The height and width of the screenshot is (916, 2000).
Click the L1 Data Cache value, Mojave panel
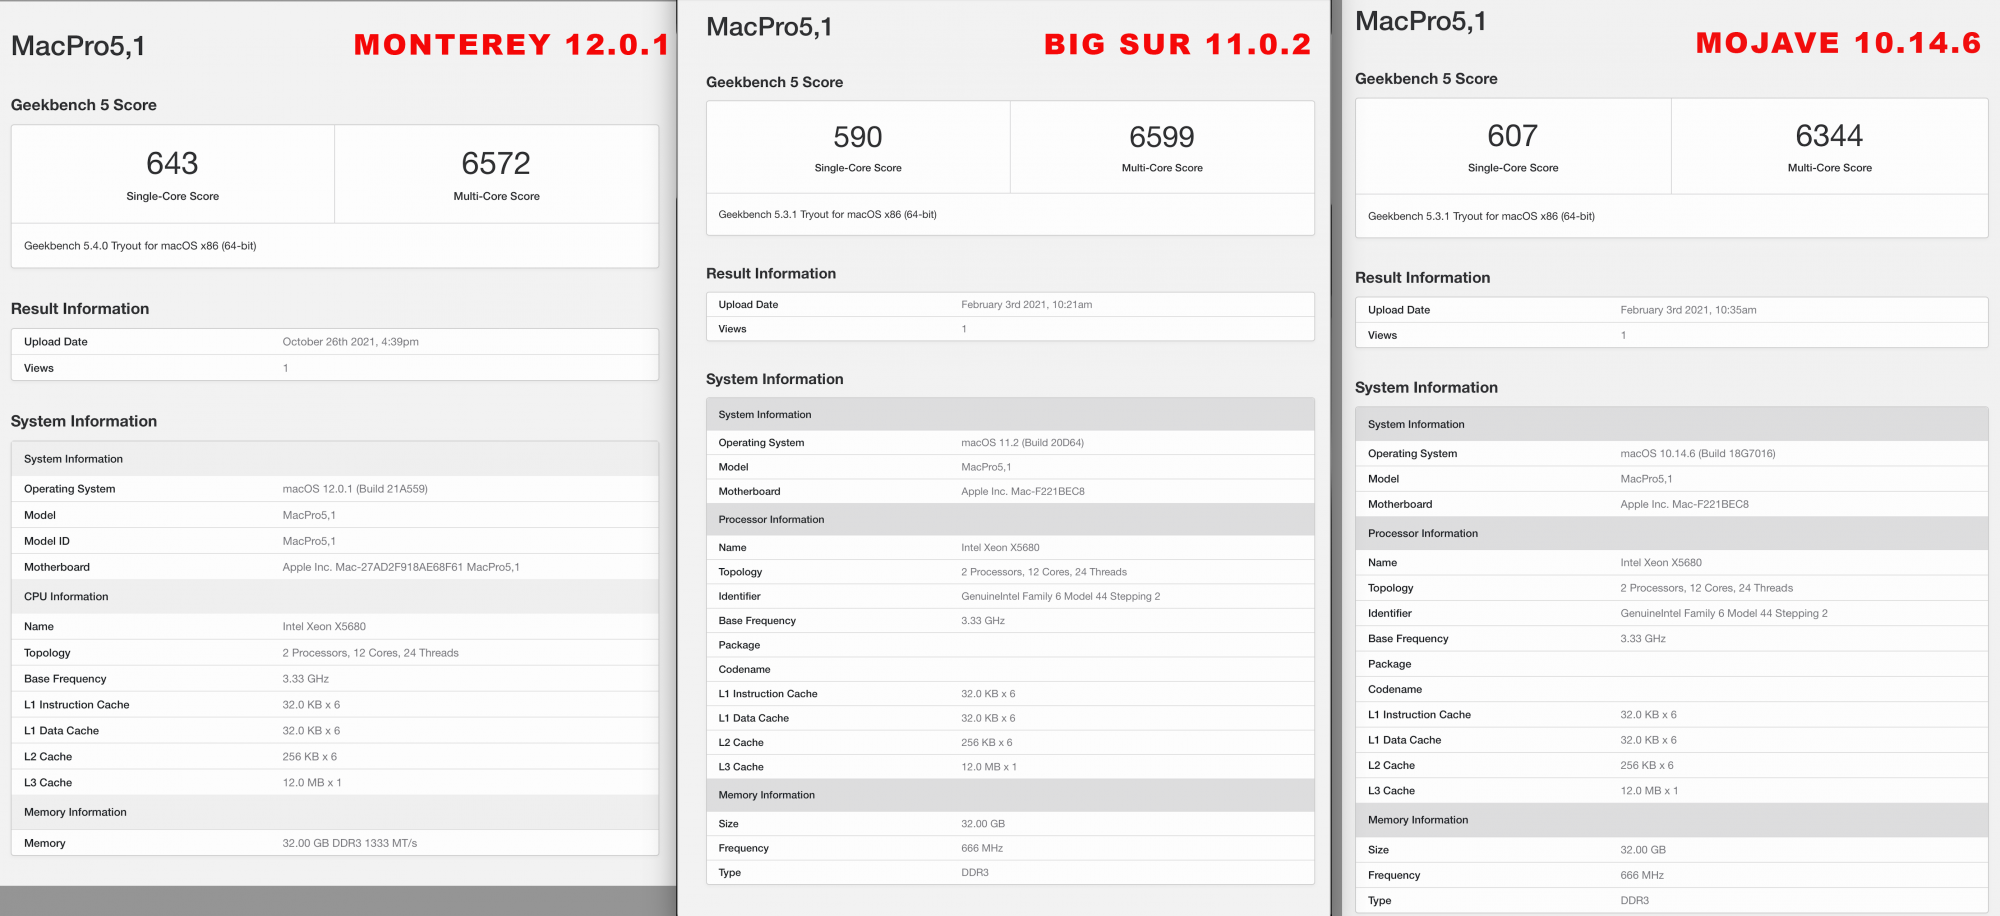[1649, 741]
